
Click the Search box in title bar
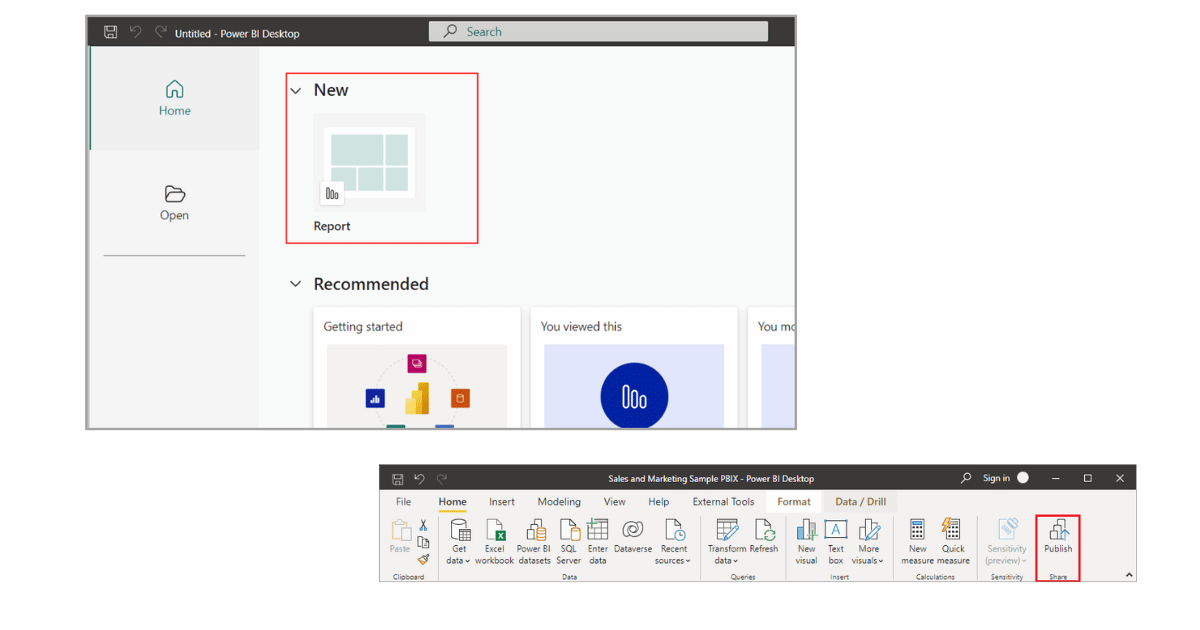tap(599, 32)
